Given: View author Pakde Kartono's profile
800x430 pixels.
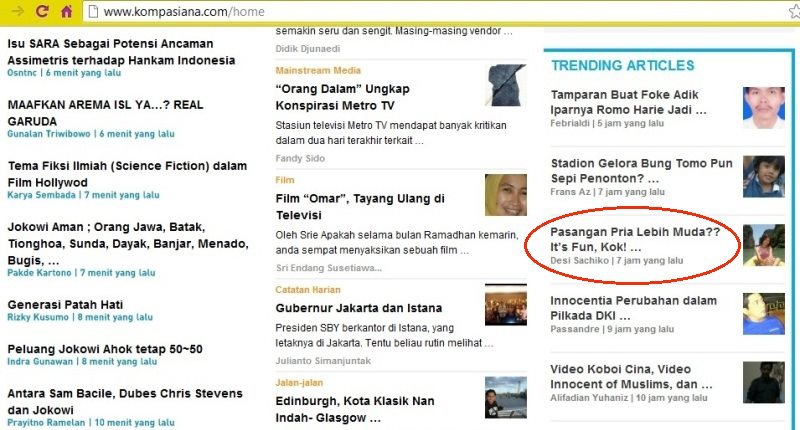Looking at the screenshot, I should (x=39, y=273).
